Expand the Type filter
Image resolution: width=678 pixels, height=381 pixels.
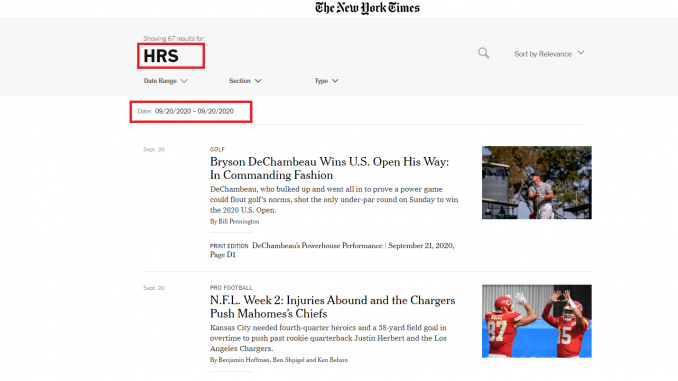(326, 81)
